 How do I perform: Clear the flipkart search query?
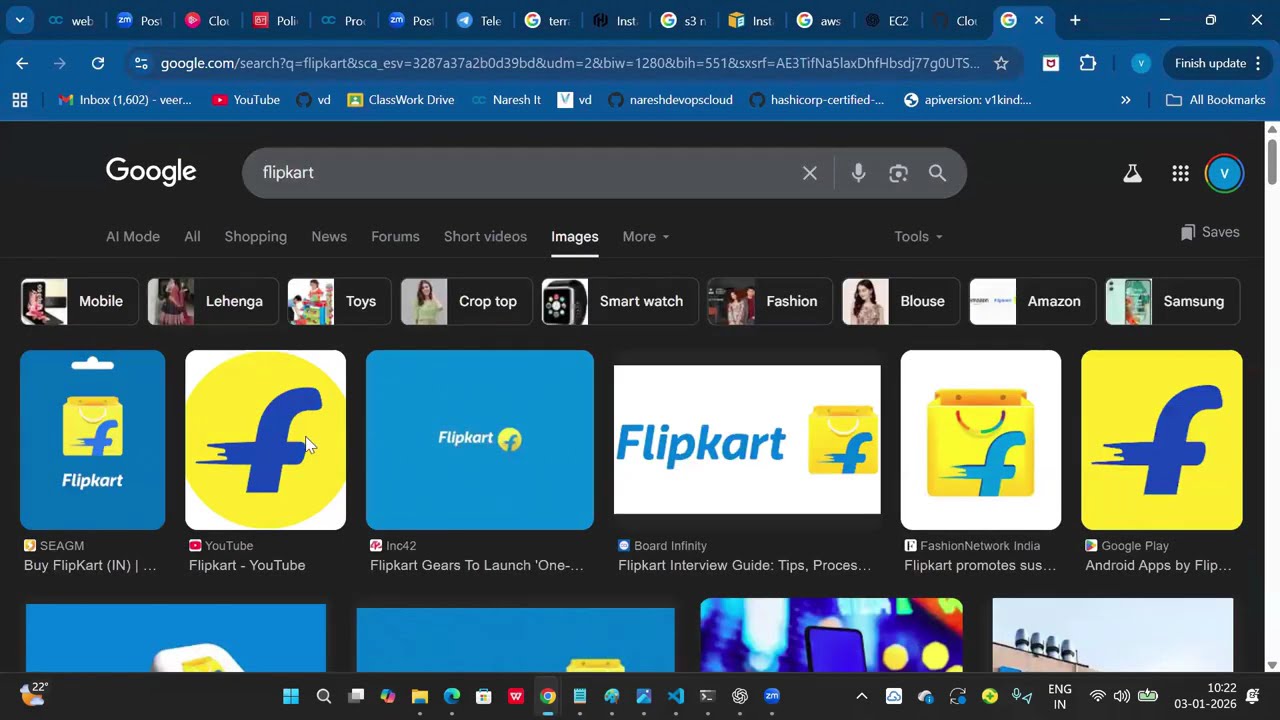pyautogui.click(x=810, y=173)
